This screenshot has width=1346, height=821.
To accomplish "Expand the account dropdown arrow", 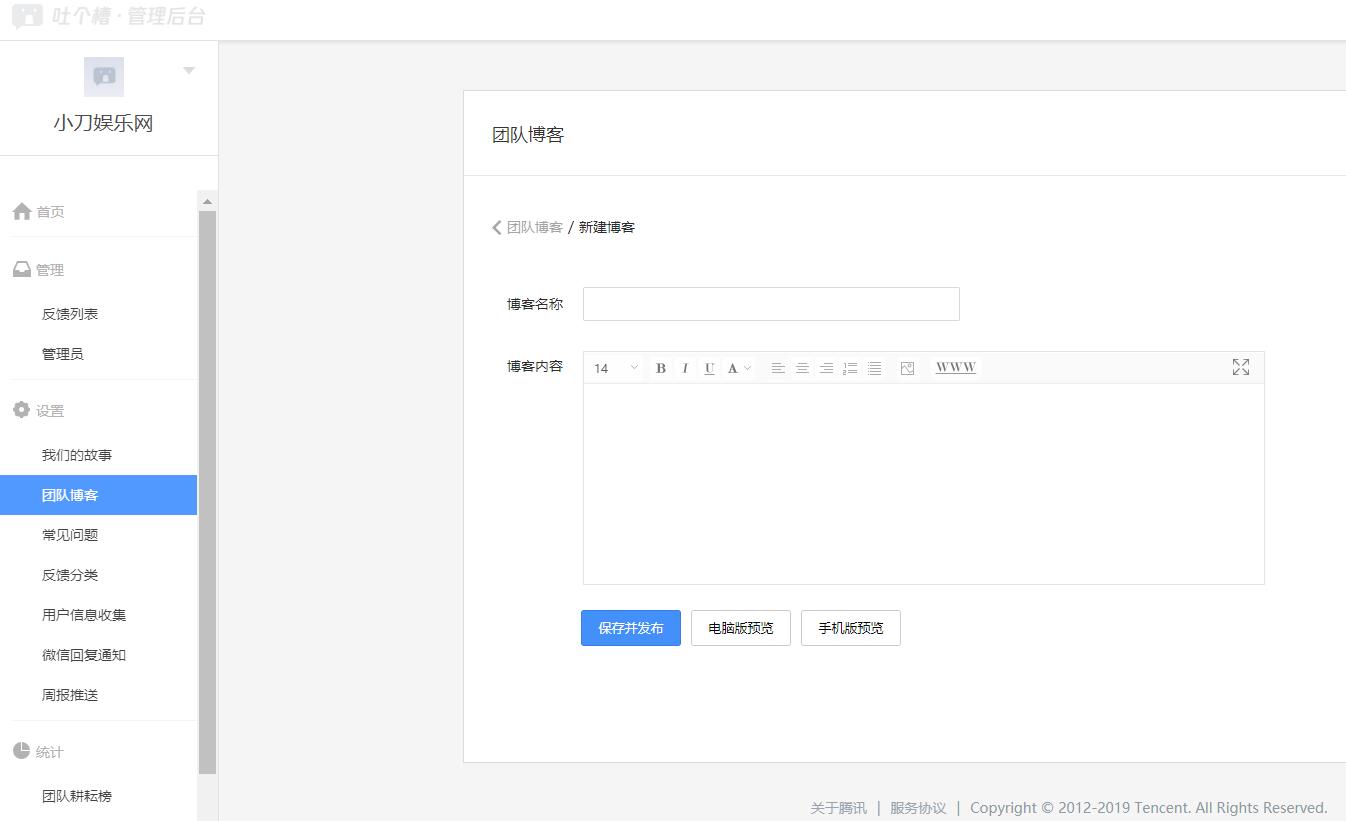I will (x=189, y=71).
